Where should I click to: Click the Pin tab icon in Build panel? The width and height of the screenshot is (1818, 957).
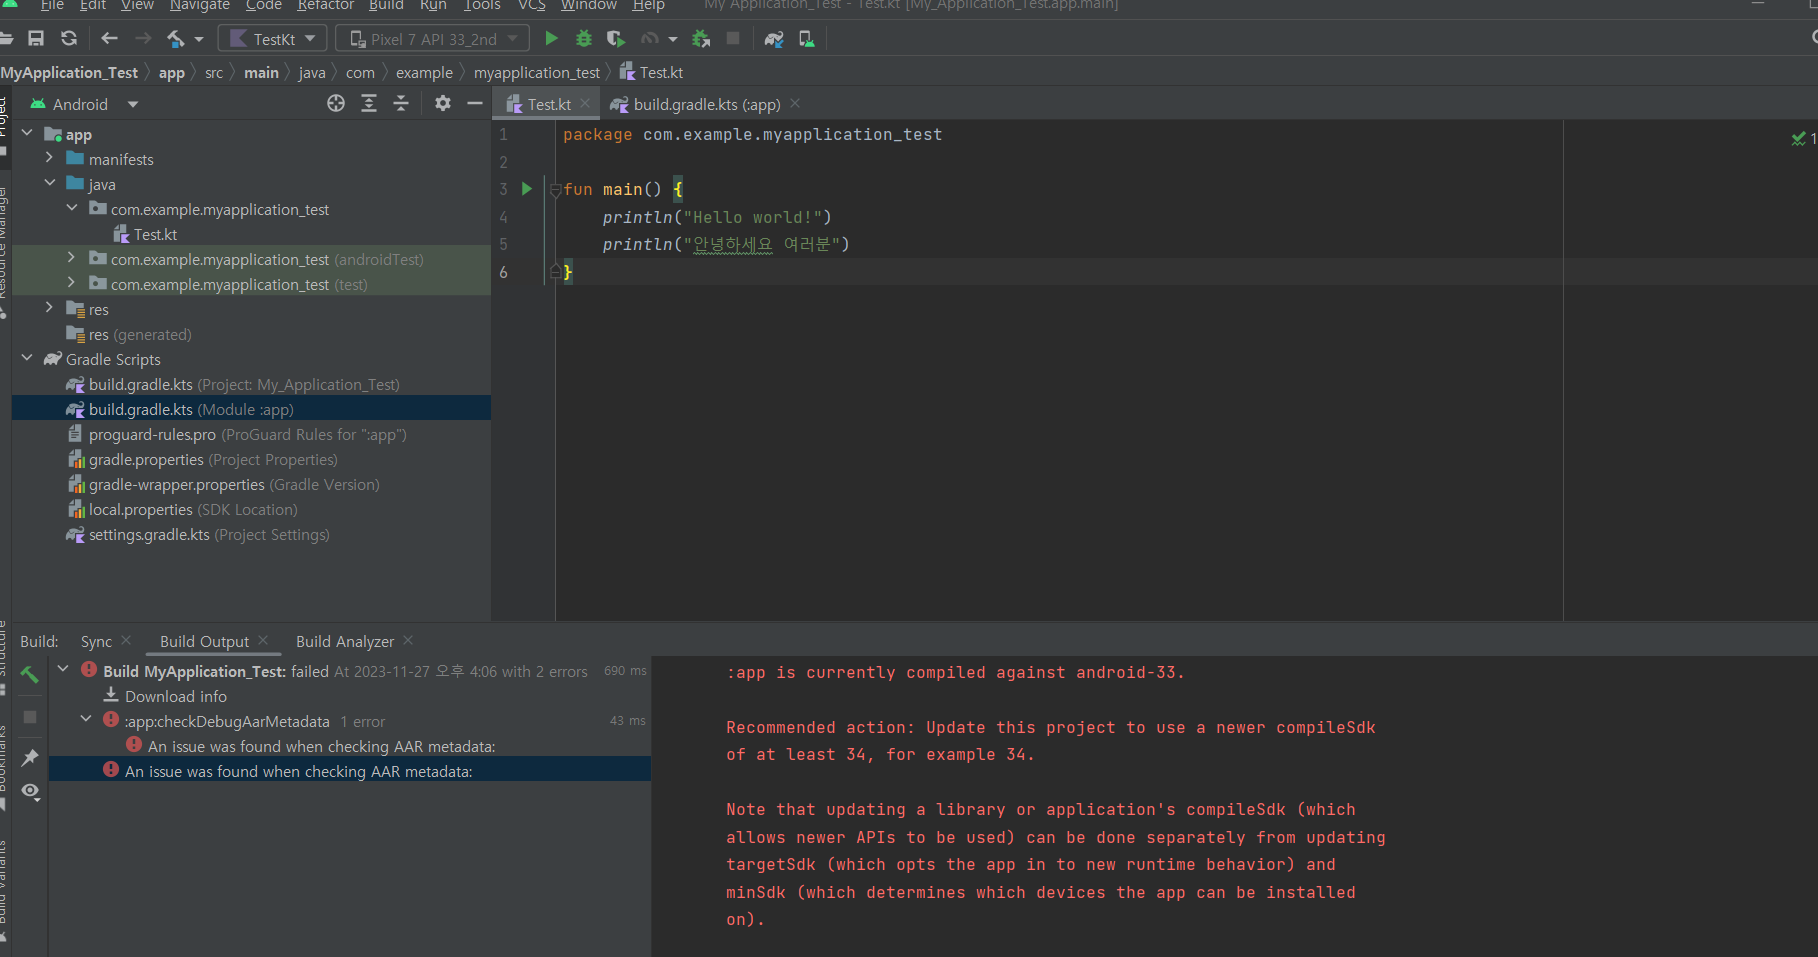pos(30,758)
